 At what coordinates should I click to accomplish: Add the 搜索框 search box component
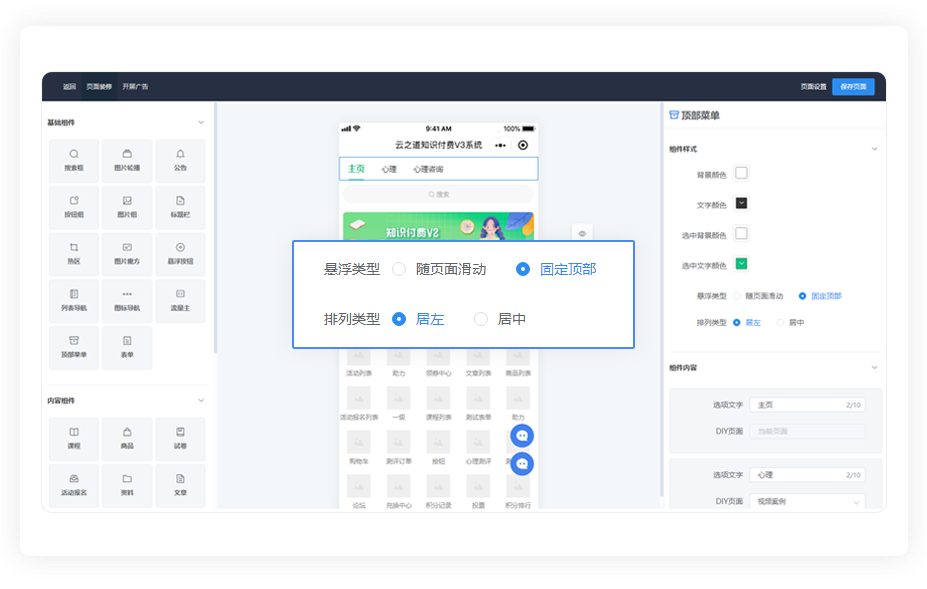[74, 161]
